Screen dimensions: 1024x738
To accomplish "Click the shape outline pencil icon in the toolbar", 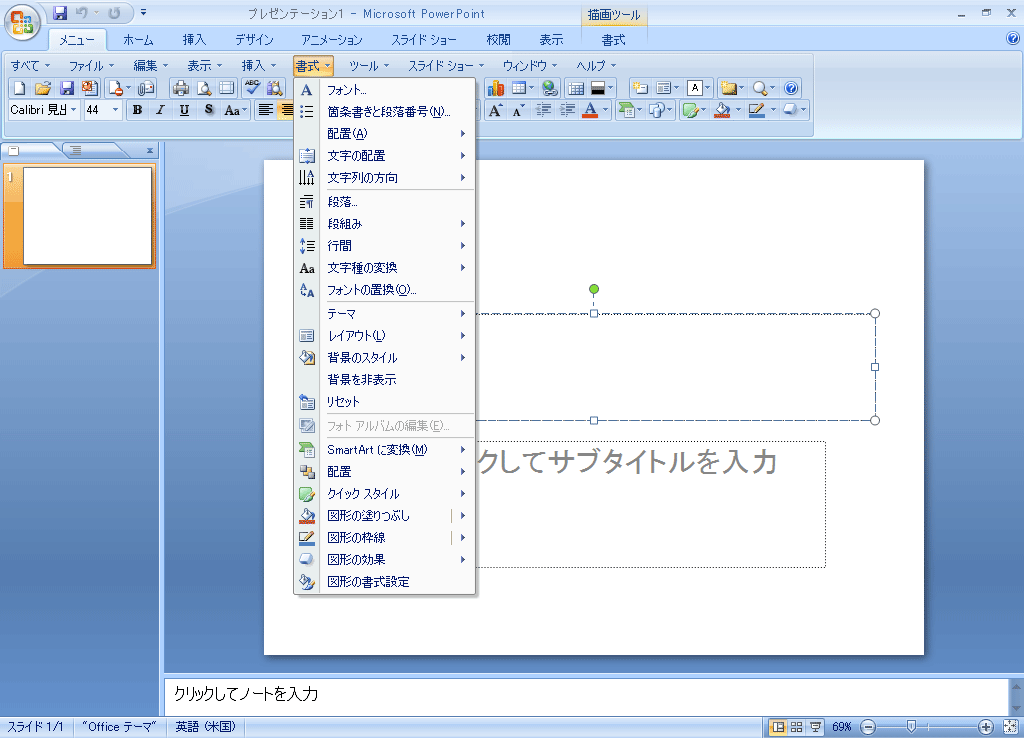I will (x=756, y=110).
